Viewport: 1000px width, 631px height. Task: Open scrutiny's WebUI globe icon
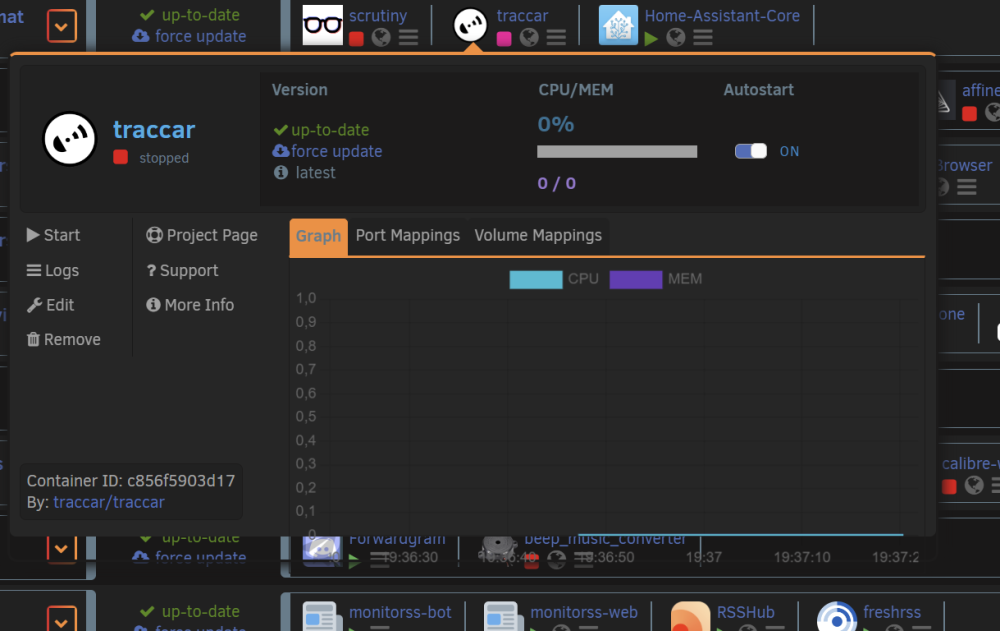pos(381,38)
